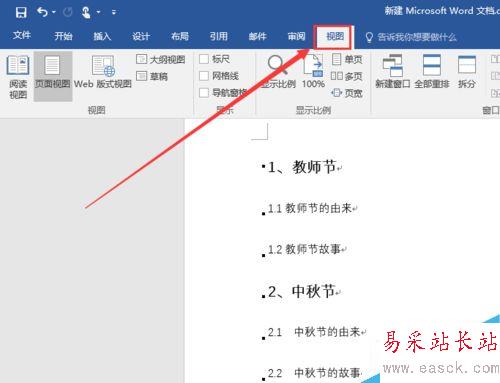Choose 页宽 page width zoom

click(x=347, y=93)
